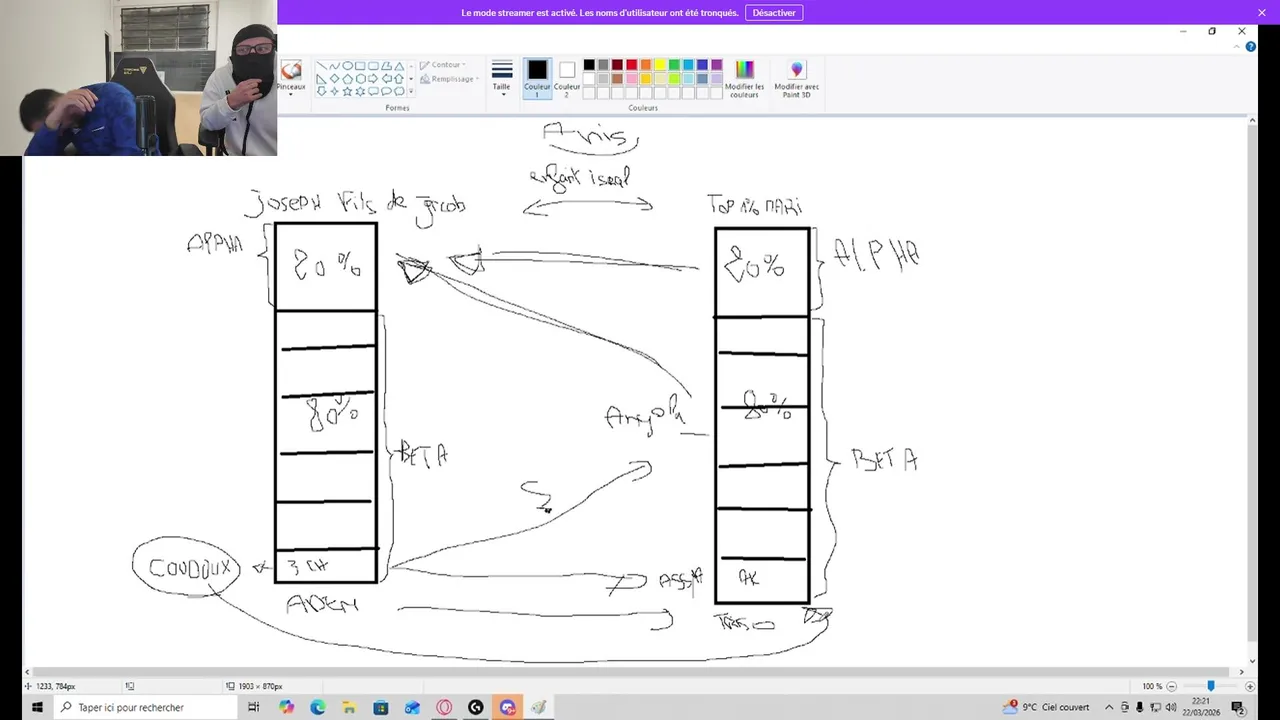
Task: Select the Right triangle shape
Action: point(321,78)
